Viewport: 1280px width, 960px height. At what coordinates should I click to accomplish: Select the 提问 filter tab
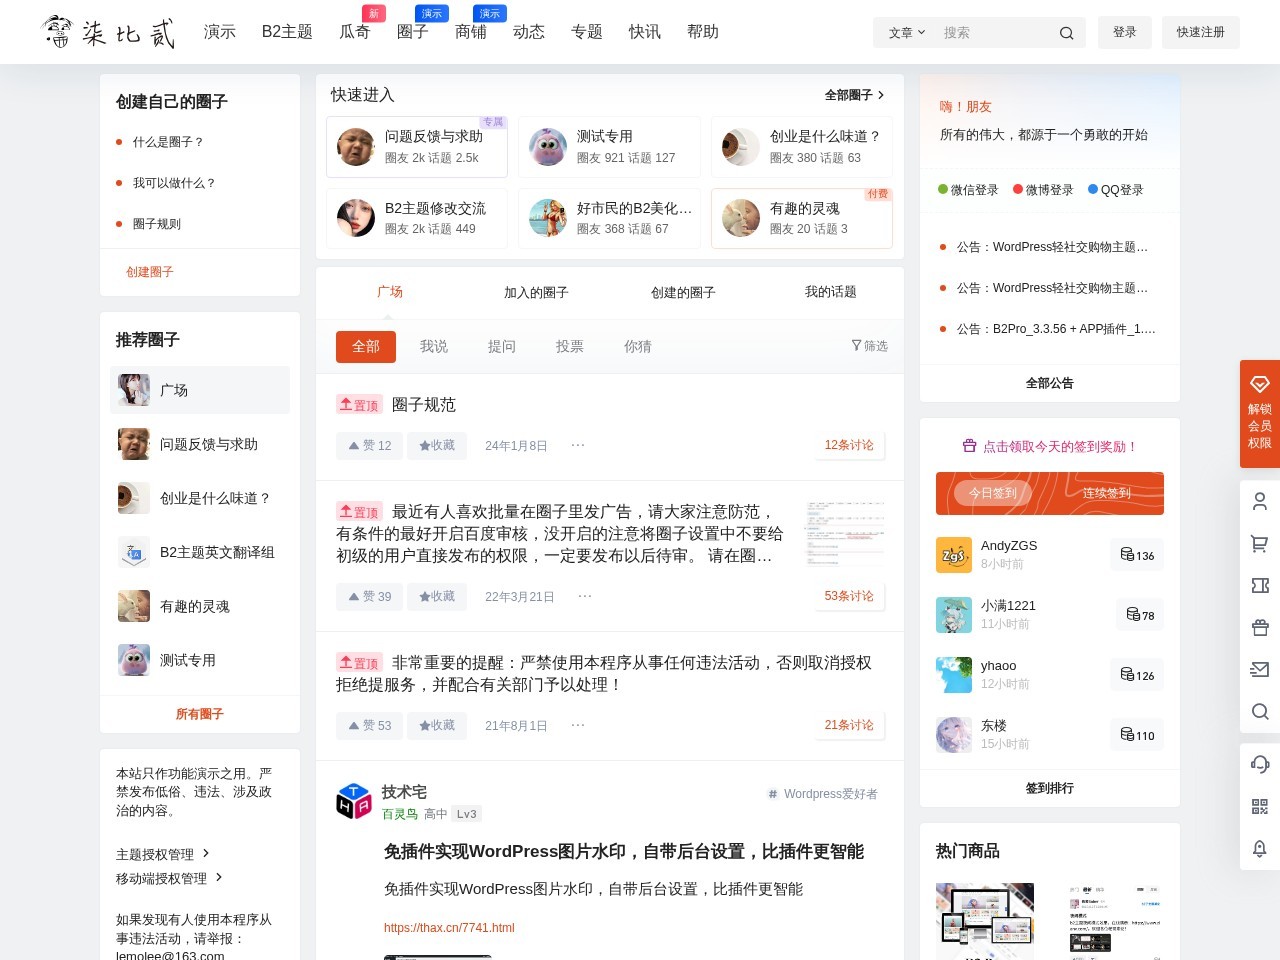coord(502,347)
